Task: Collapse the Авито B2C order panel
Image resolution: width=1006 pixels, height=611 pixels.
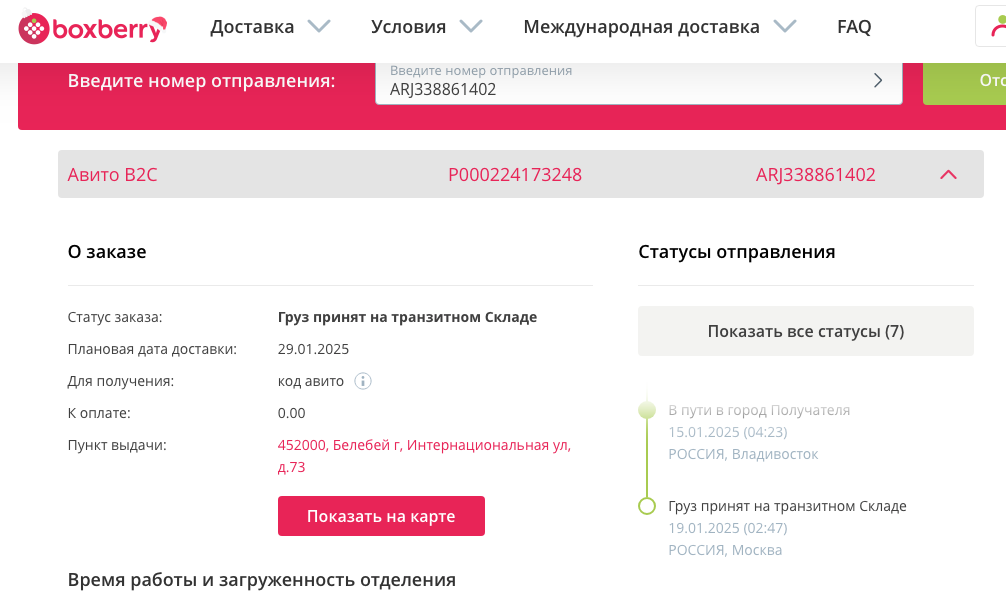Action: tap(949, 175)
